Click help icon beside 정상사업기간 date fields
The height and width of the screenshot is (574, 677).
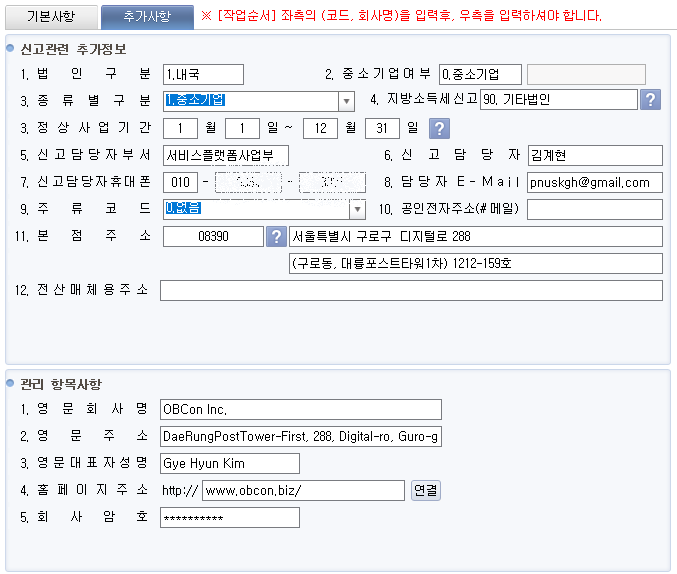click(439, 128)
